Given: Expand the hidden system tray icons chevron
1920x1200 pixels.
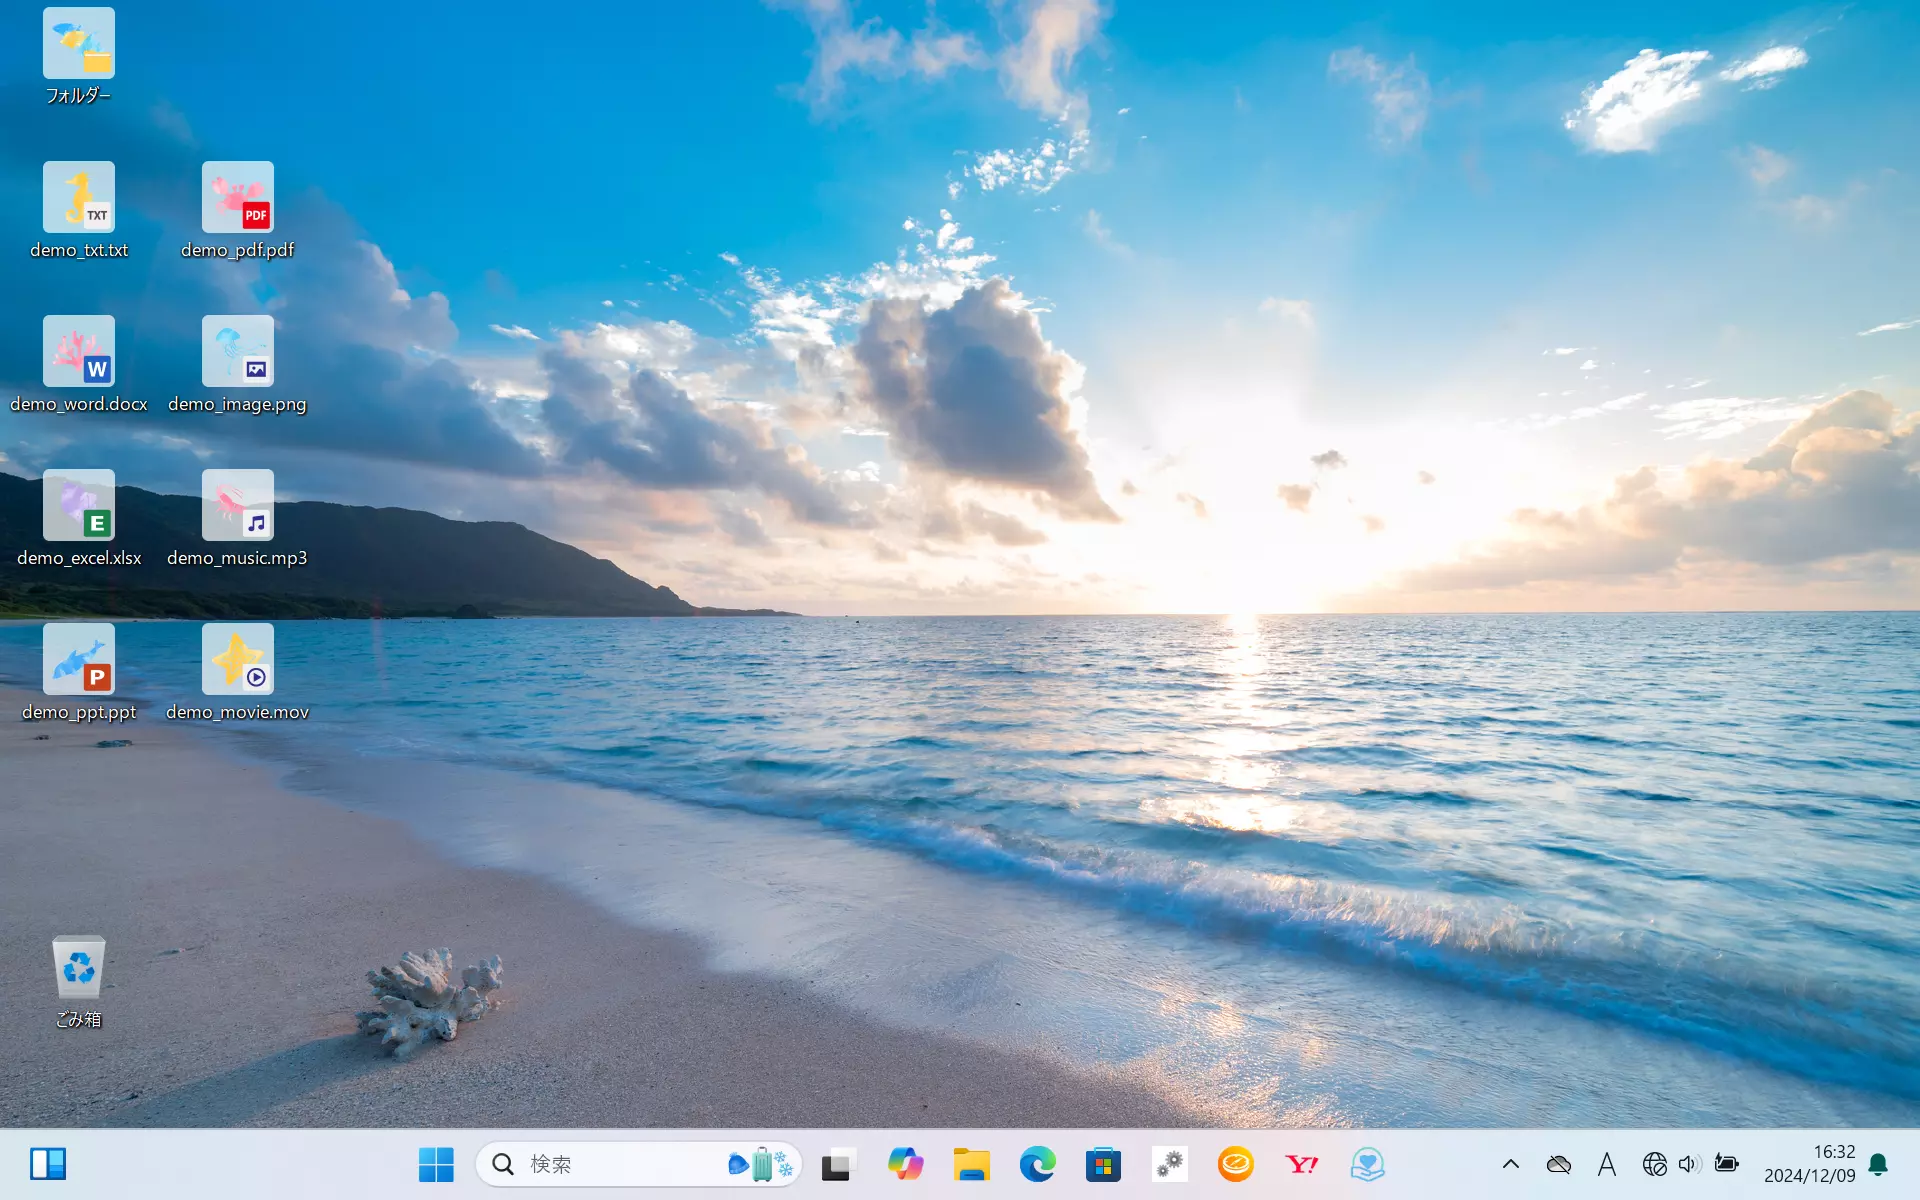Looking at the screenshot, I should click(1511, 1164).
